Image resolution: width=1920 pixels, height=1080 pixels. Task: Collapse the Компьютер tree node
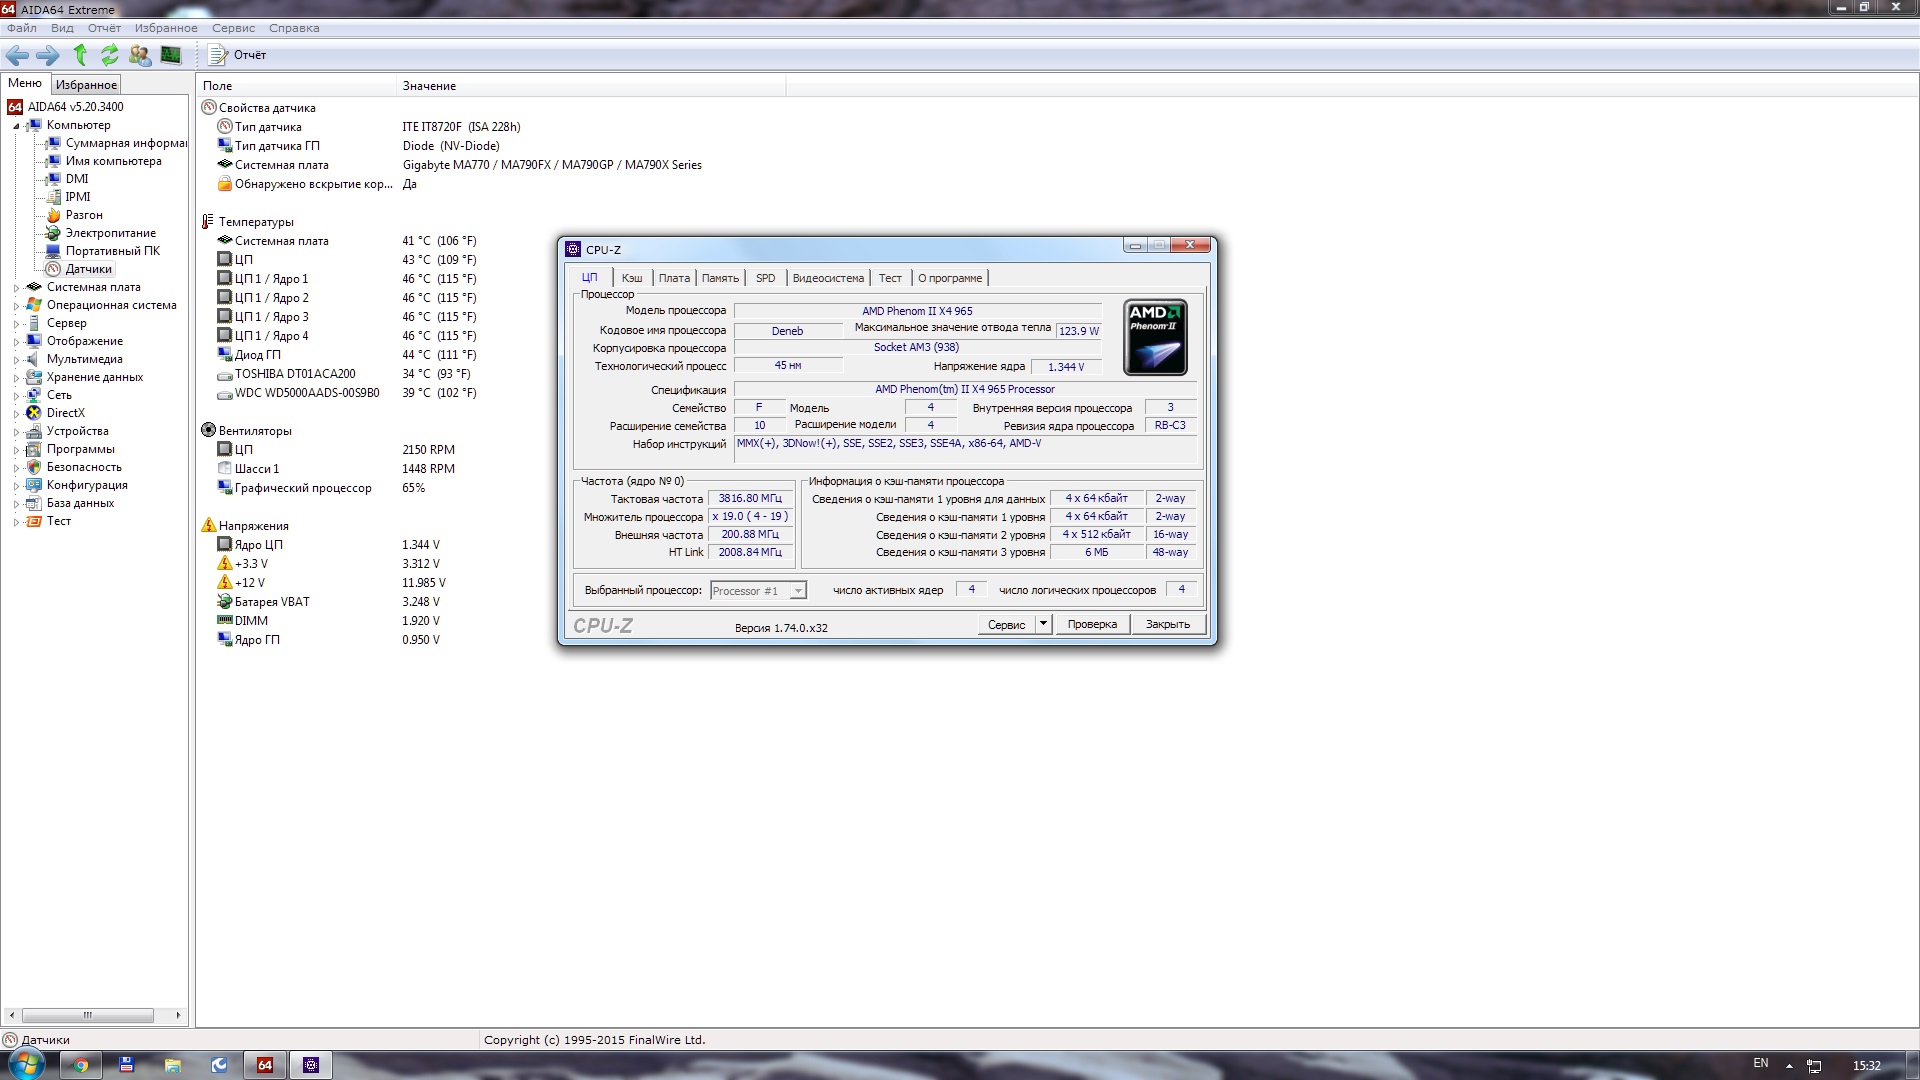point(16,126)
